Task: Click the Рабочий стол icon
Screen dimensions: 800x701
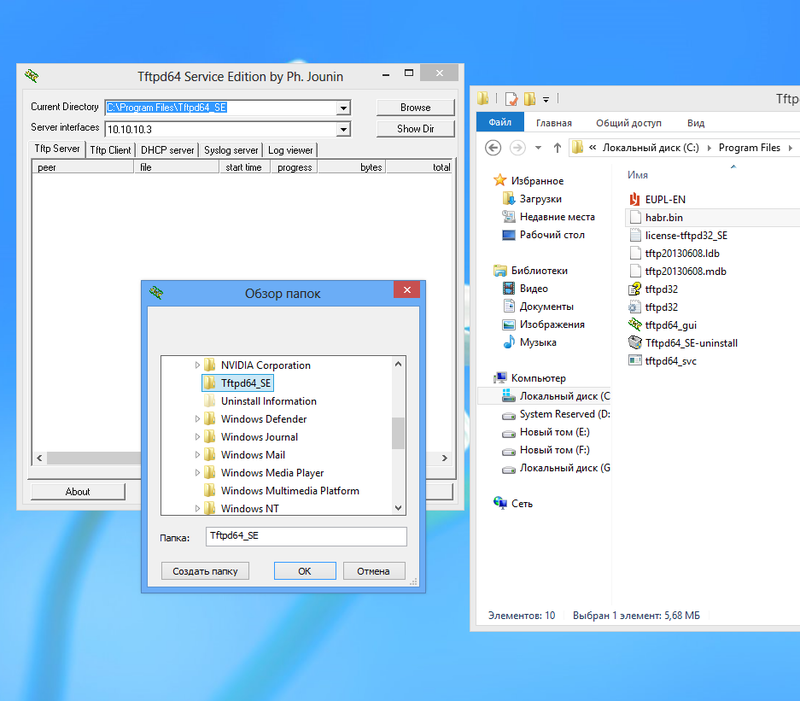Action: (509, 235)
